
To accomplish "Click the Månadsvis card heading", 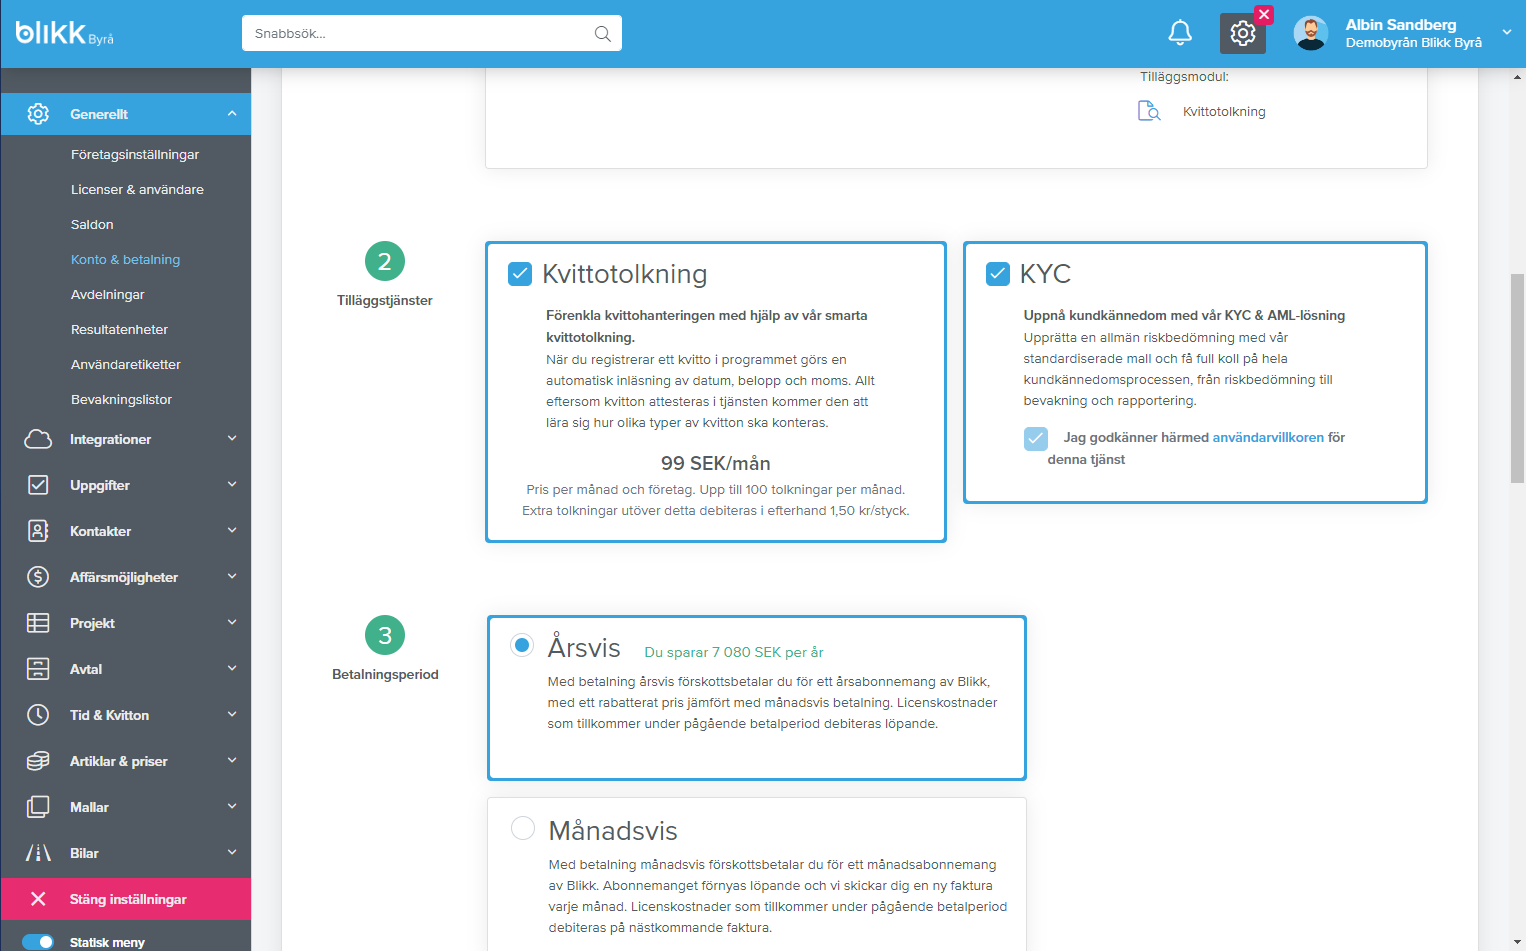I will pyautogui.click(x=613, y=831).
